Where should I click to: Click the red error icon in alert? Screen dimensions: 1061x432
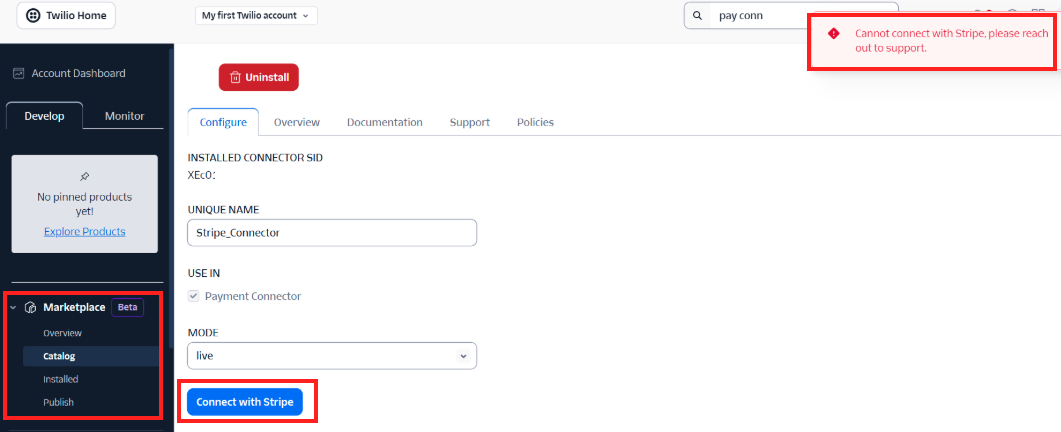click(x=834, y=33)
